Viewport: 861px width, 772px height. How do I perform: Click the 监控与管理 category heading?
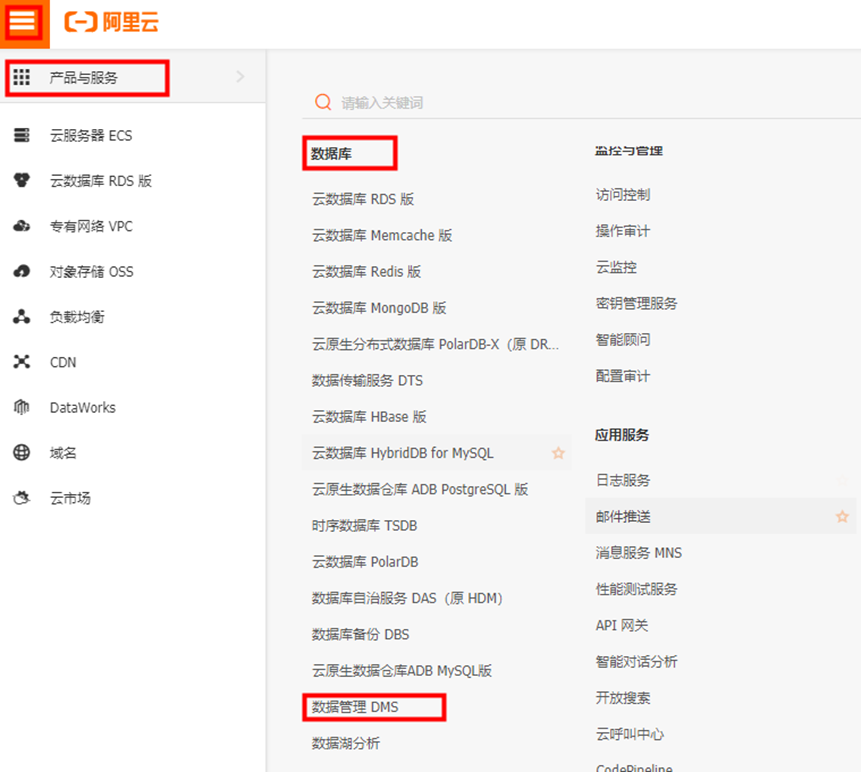coord(629,151)
